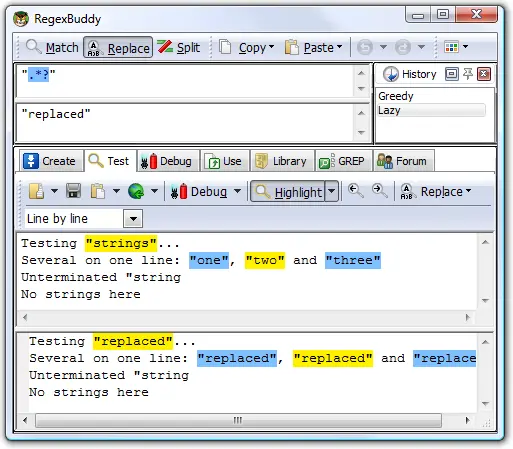Switch to Split mode

tap(179, 47)
